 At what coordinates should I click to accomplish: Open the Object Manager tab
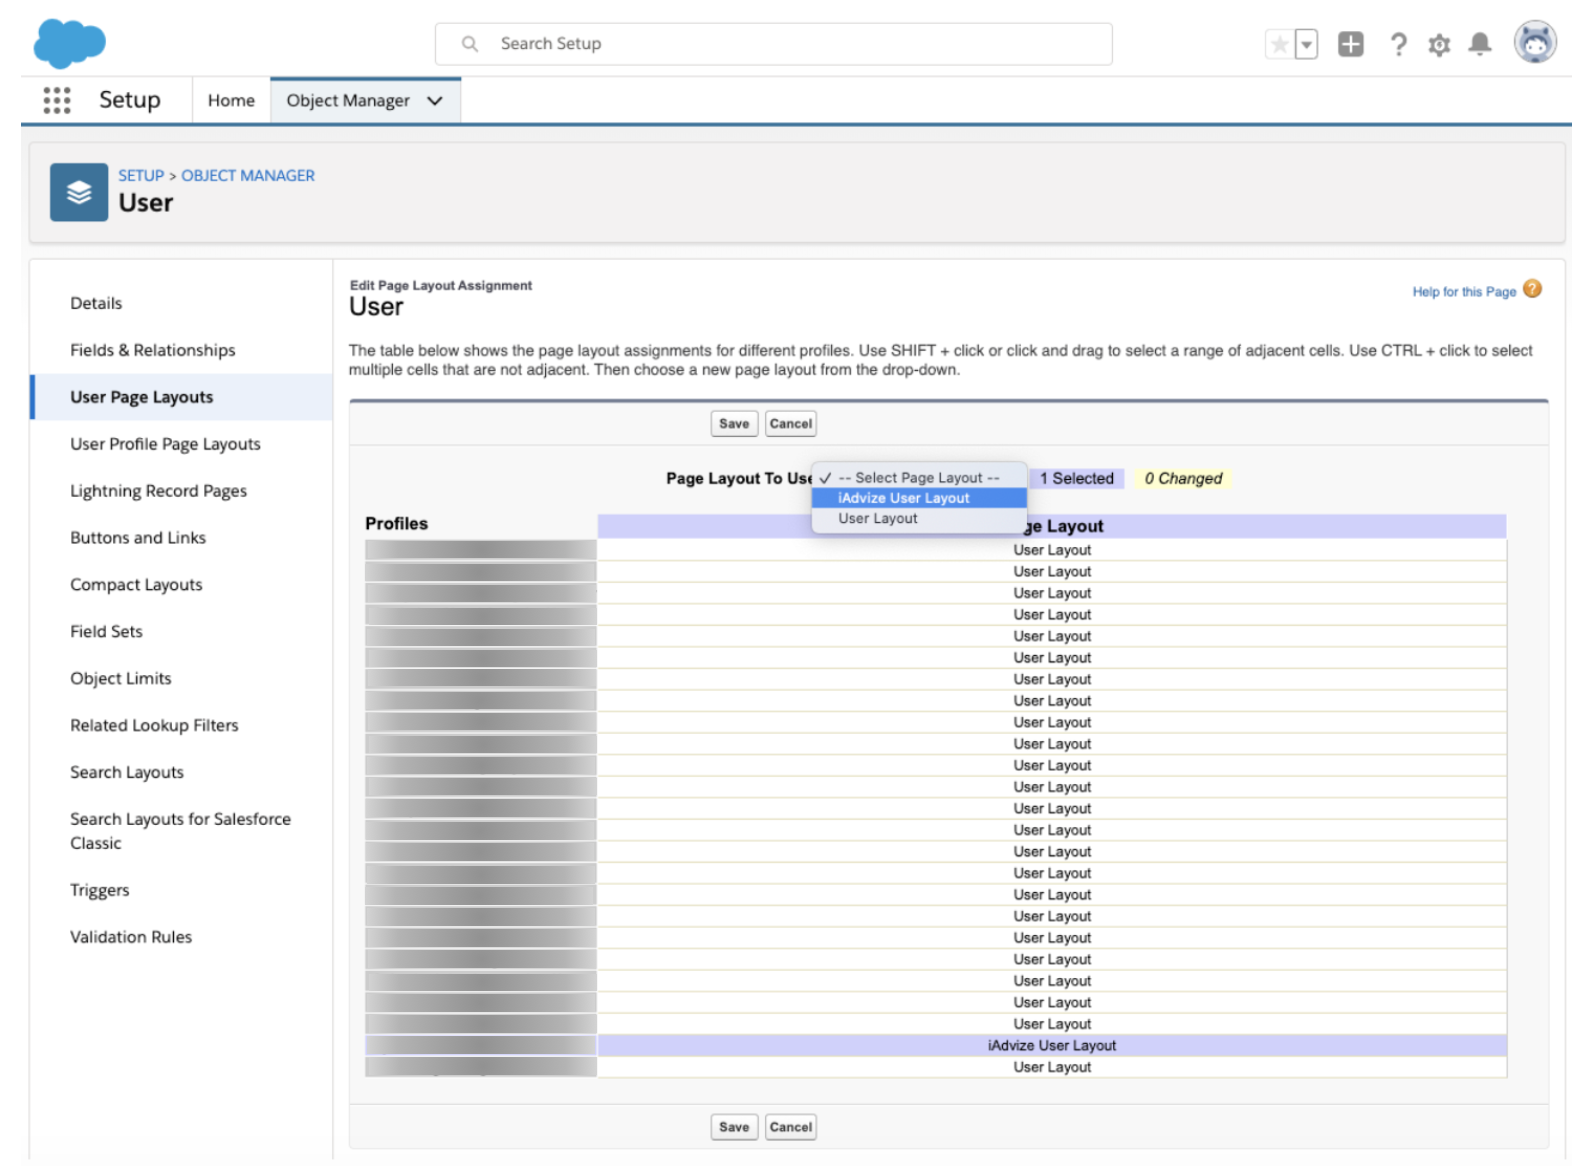(x=348, y=100)
